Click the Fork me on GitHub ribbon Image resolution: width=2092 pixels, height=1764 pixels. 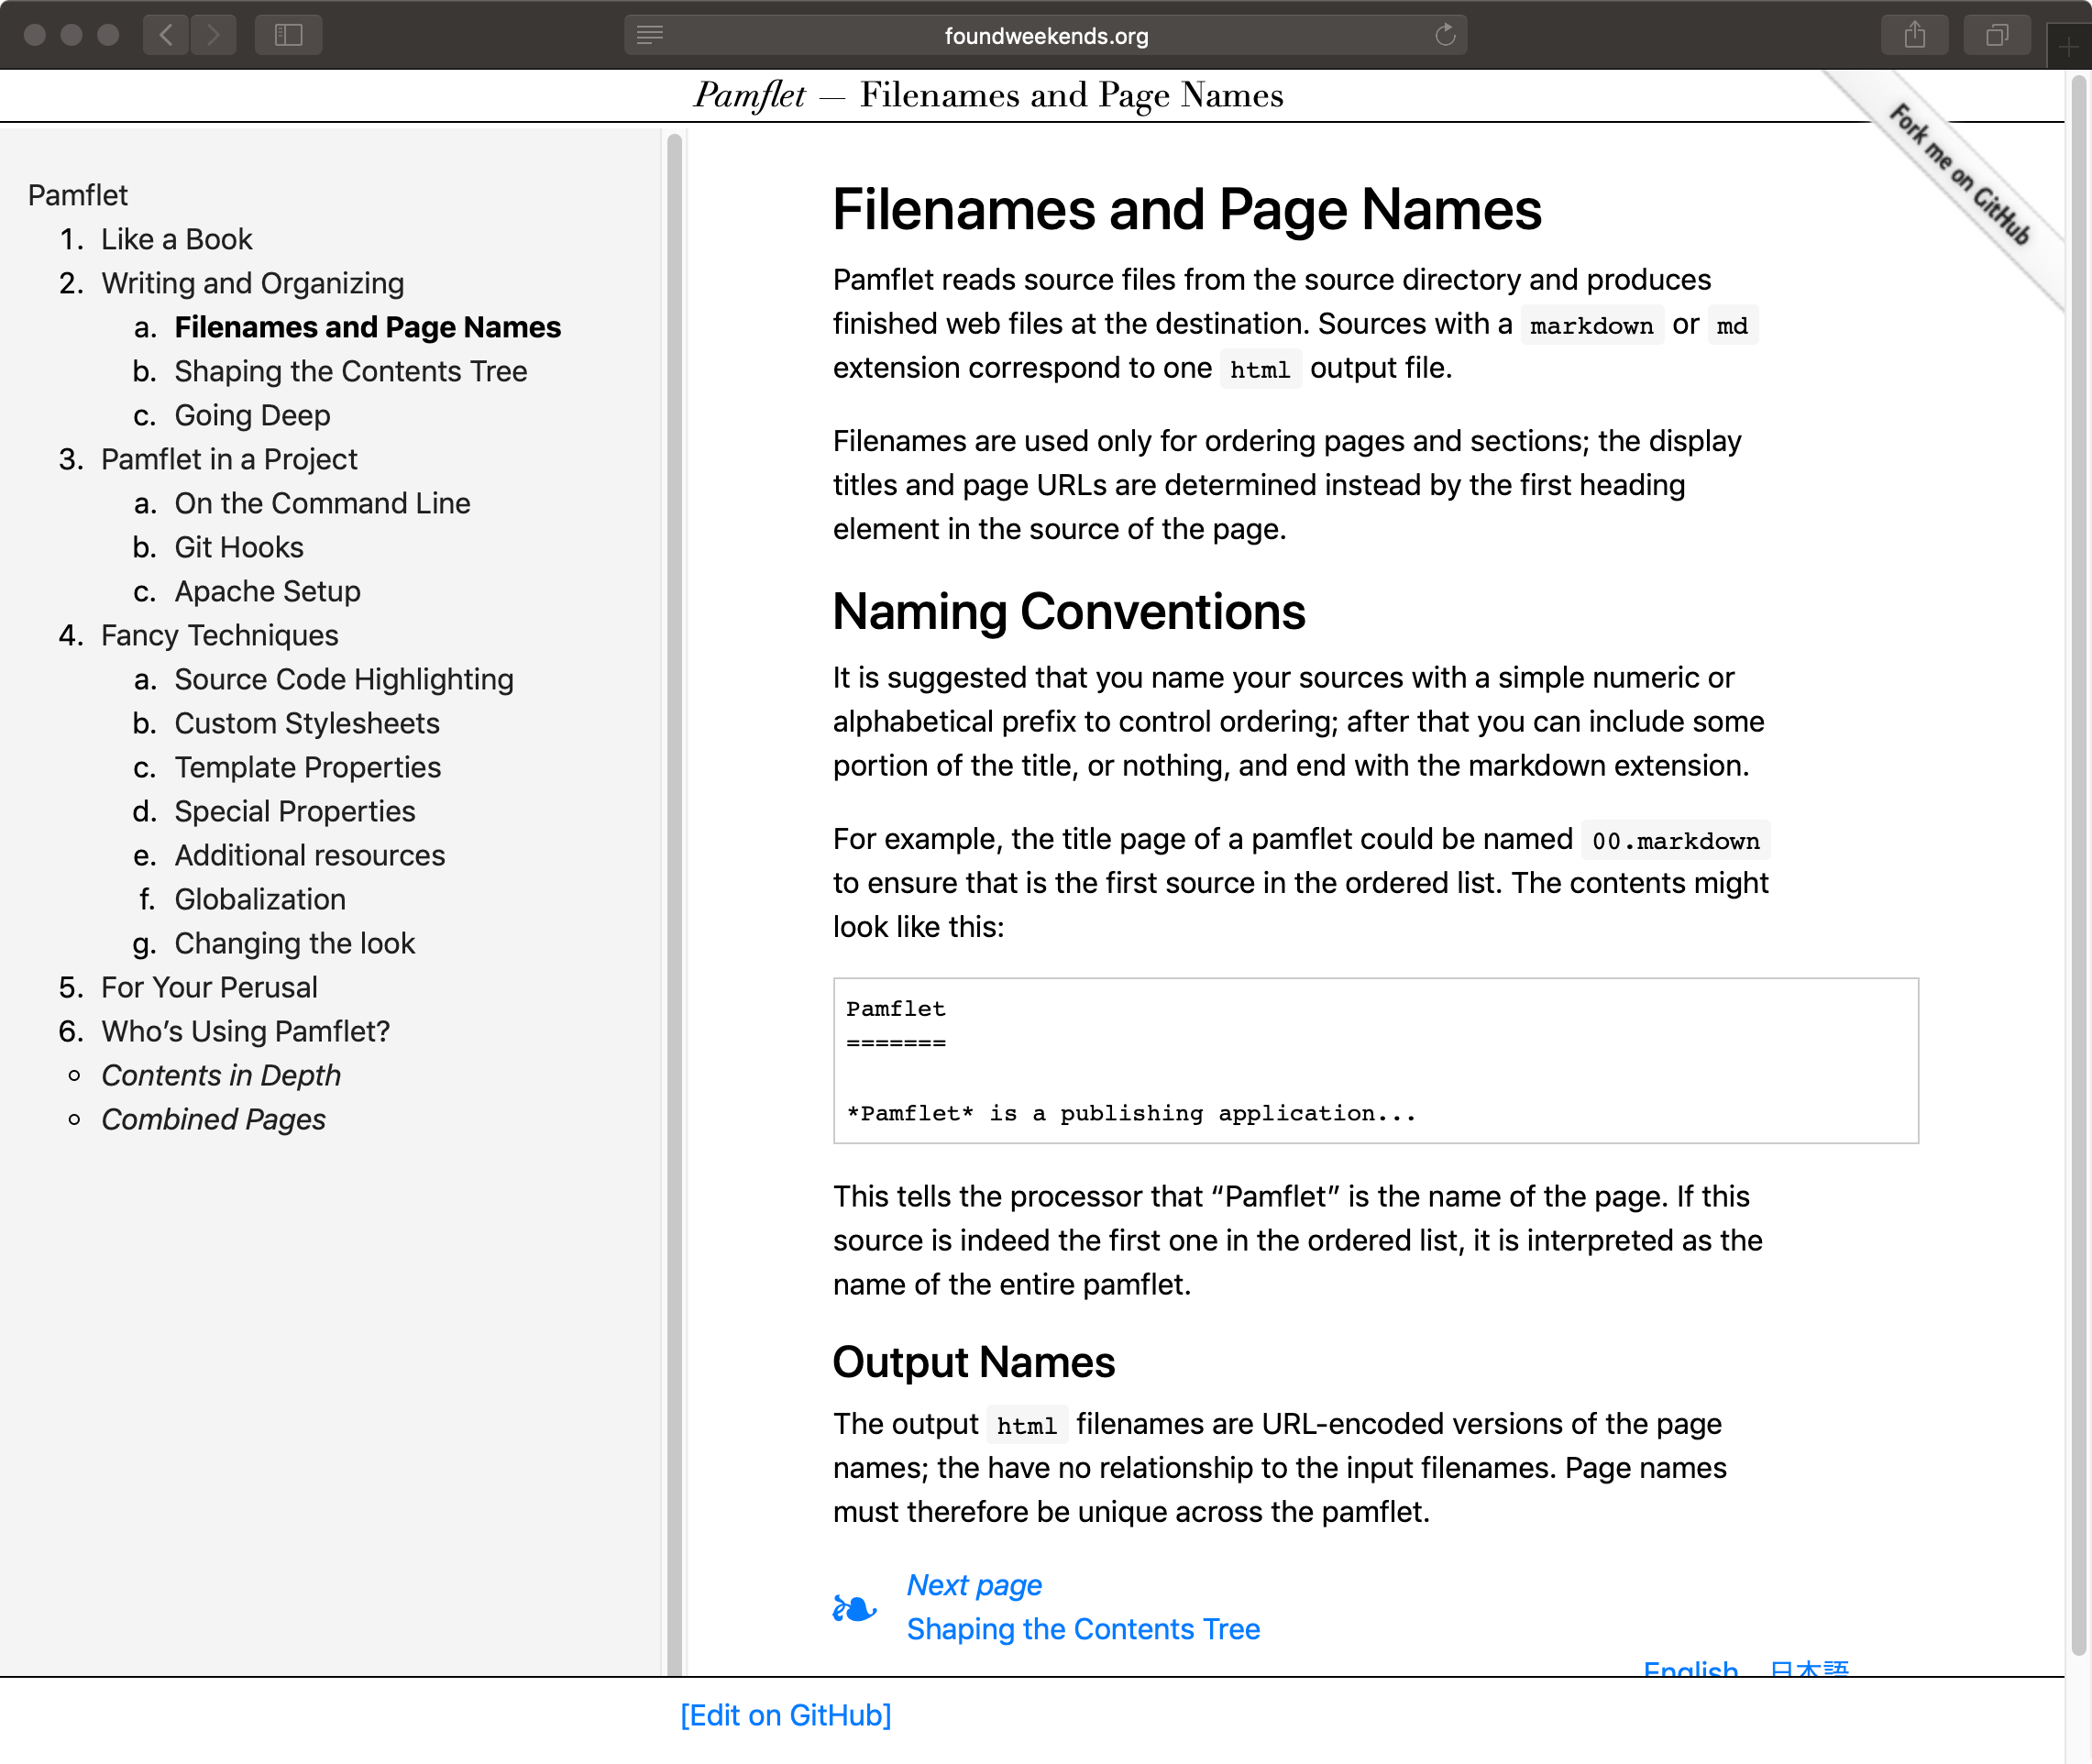point(1959,175)
